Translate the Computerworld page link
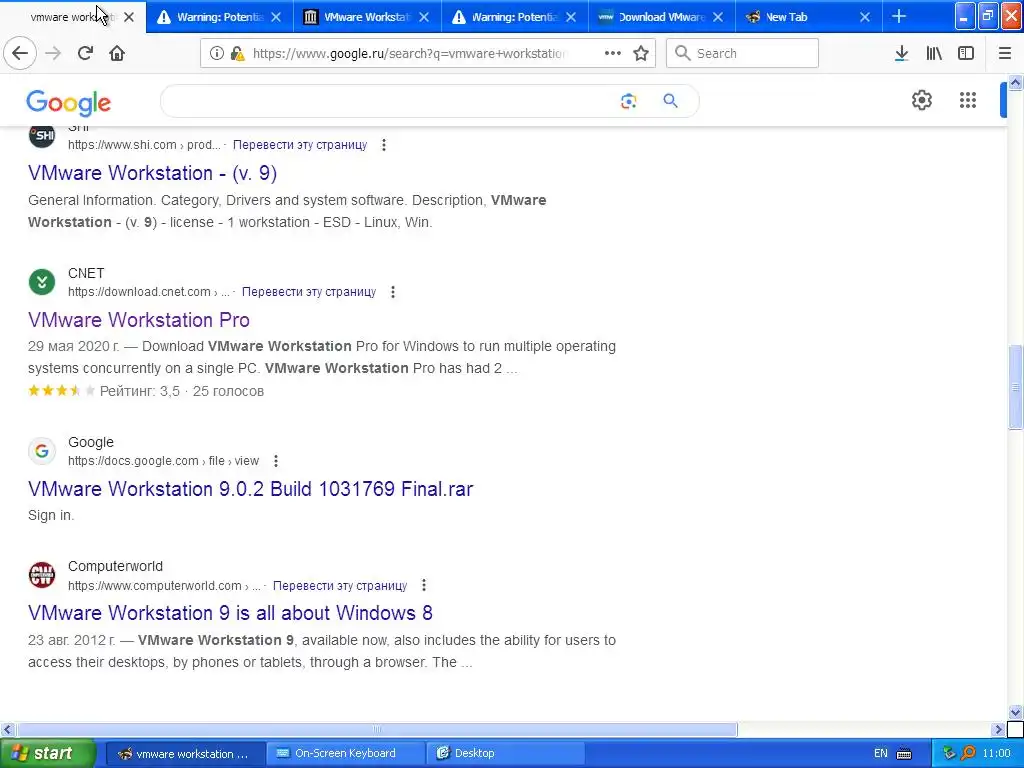 coord(340,586)
